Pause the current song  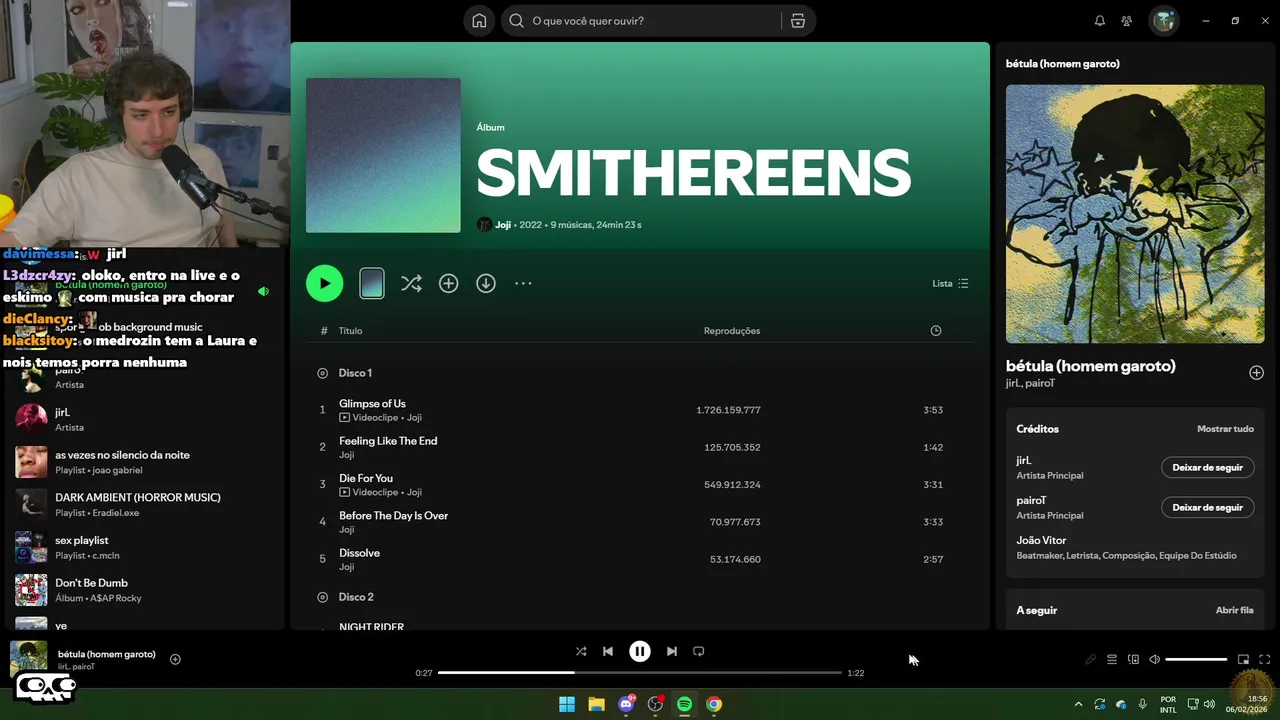tap(640, 651)
